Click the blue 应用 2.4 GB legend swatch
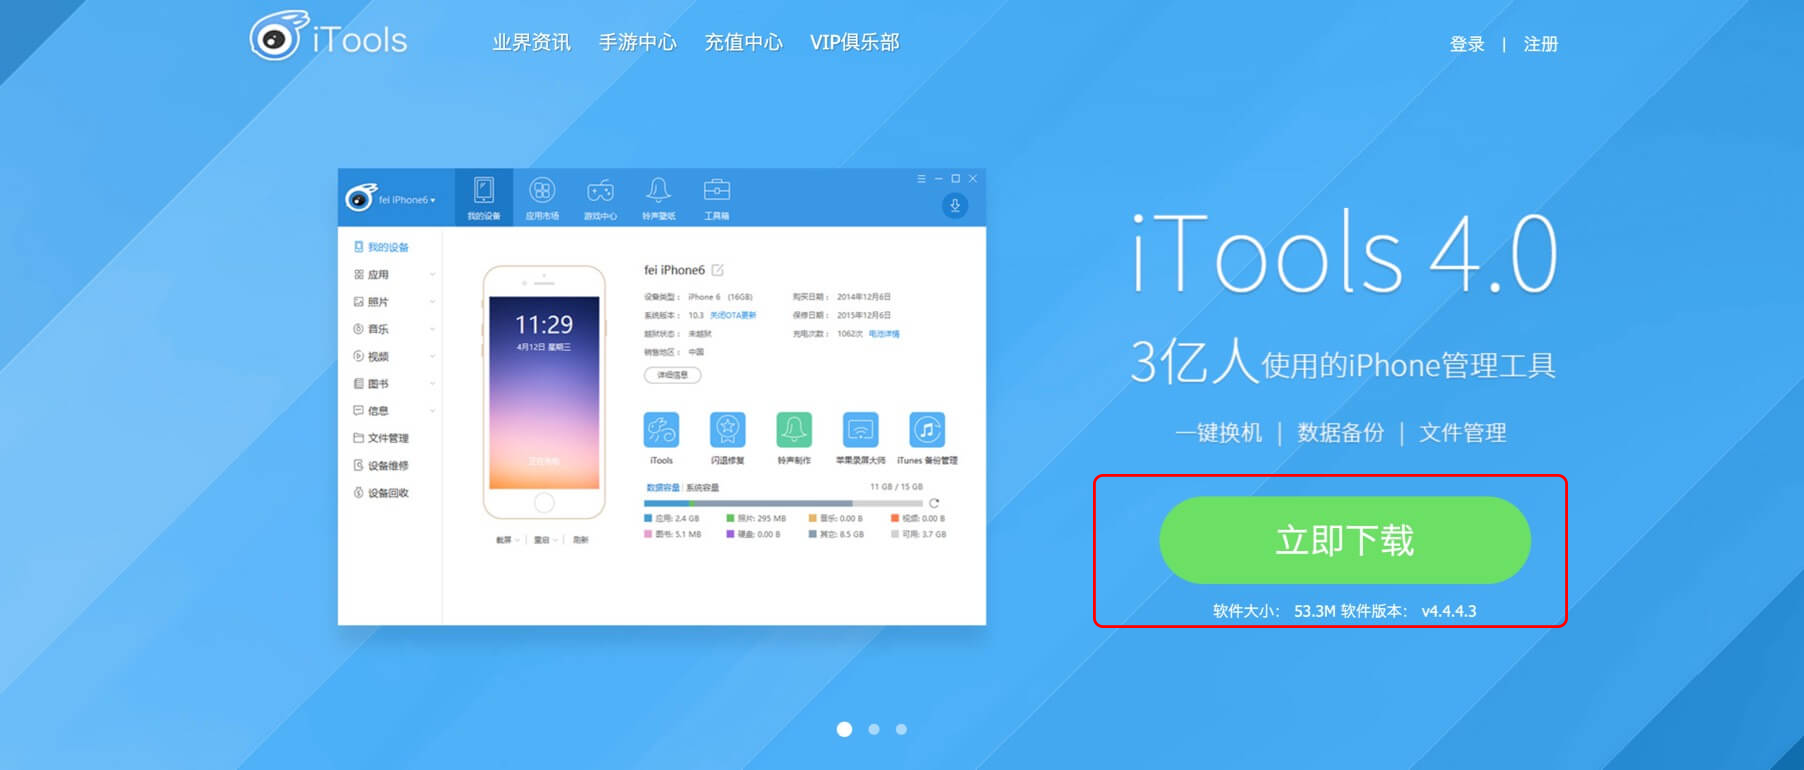 point(648,518)
